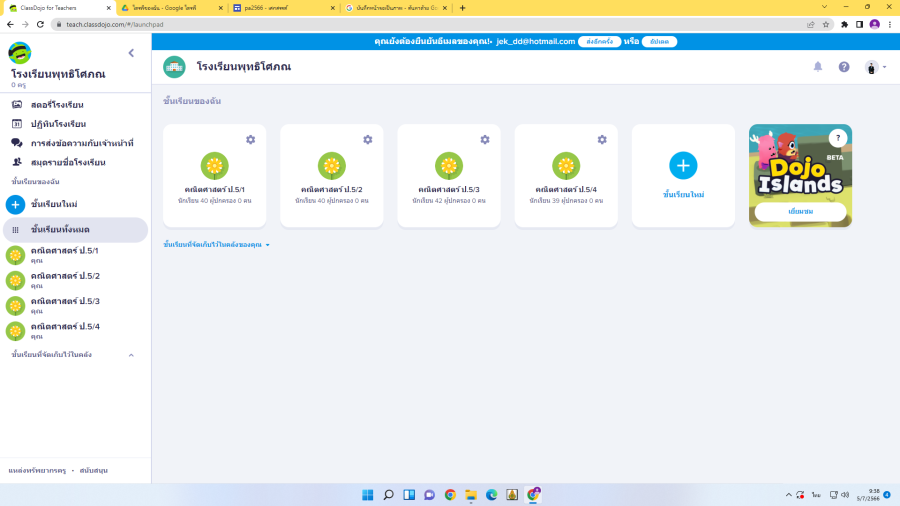Screen dimensions: 900x506
Task: Open สตอรี่โรงเรียน in sidebar
Action: [x=57, y=105]
